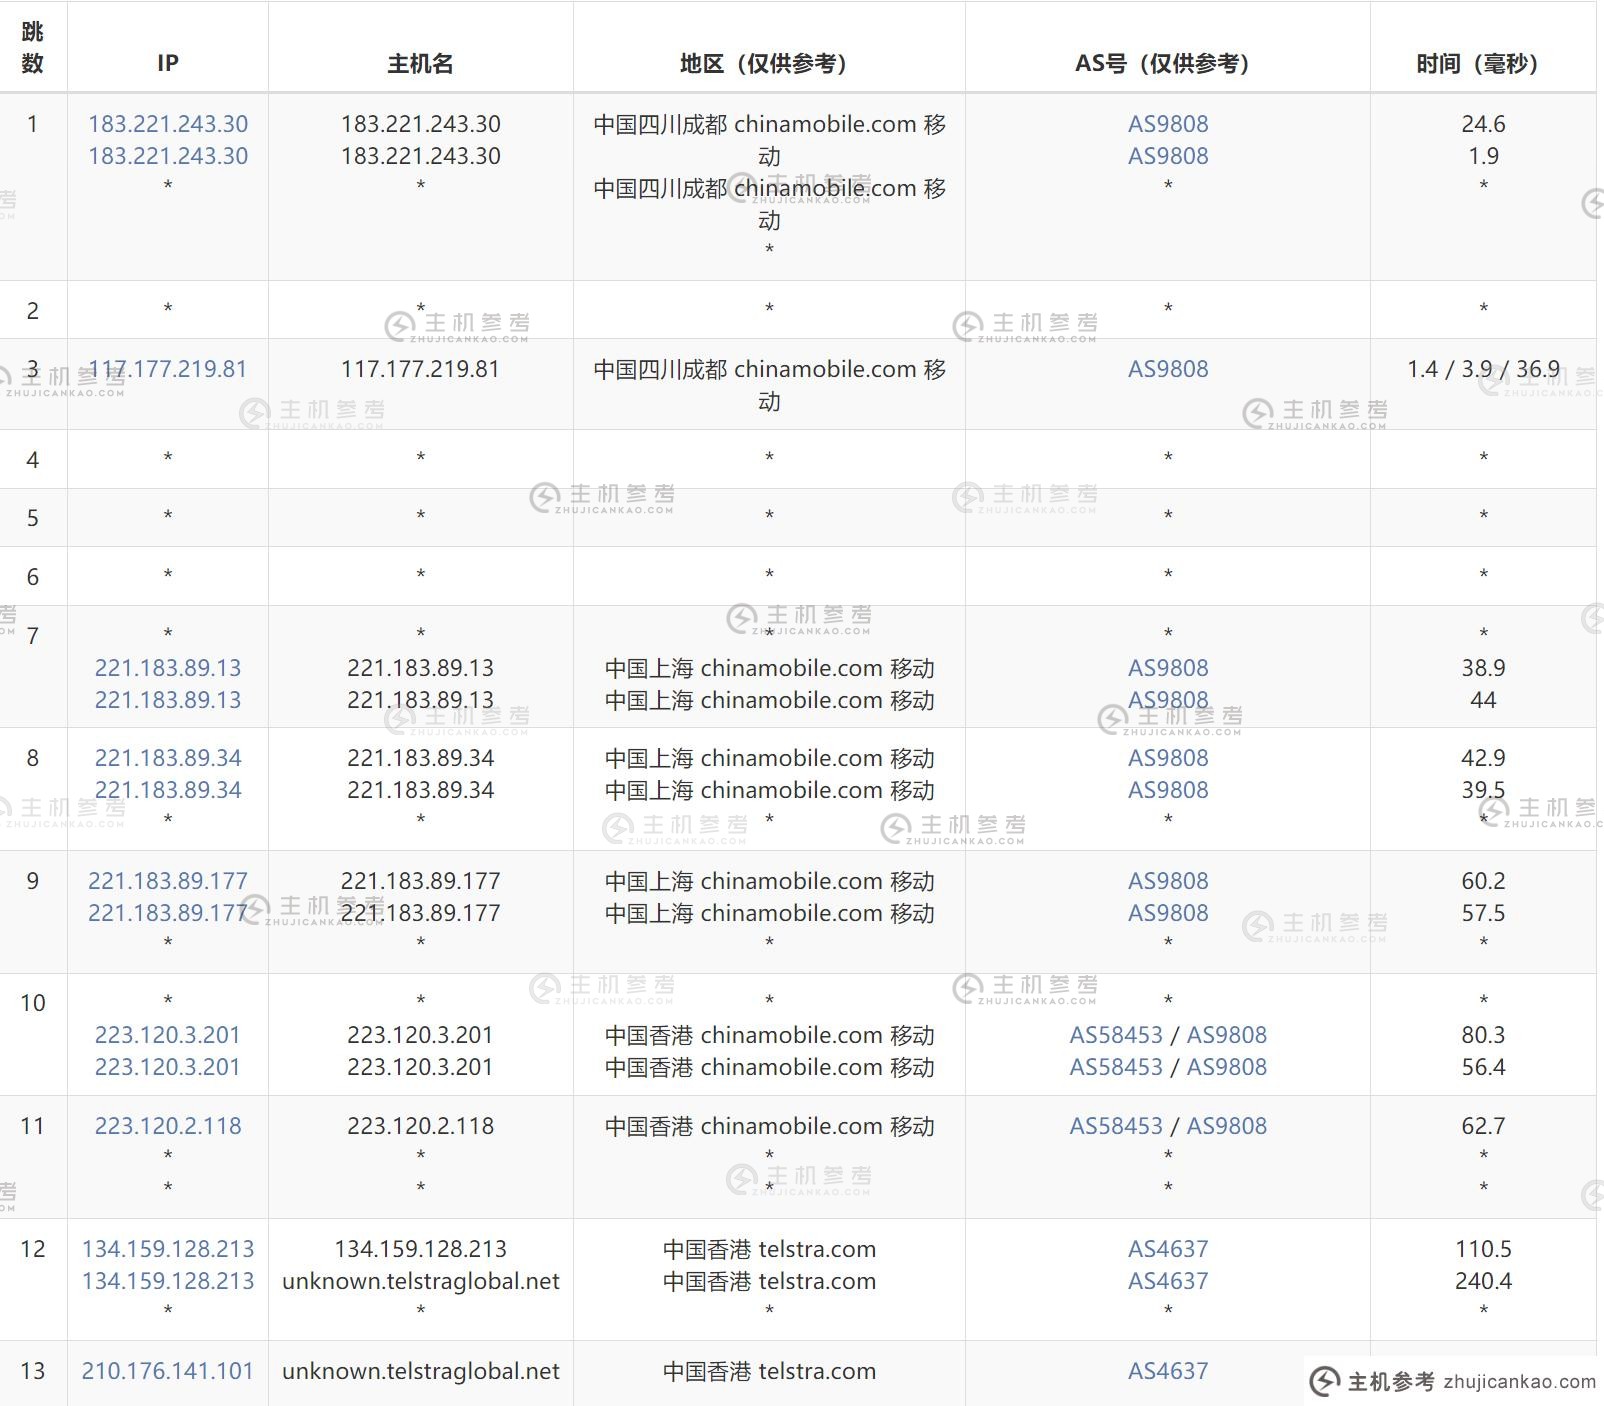Screen dimensions: 1604x1406
Task: Select the time value 62.7
Action: tap(1483, 1126)
